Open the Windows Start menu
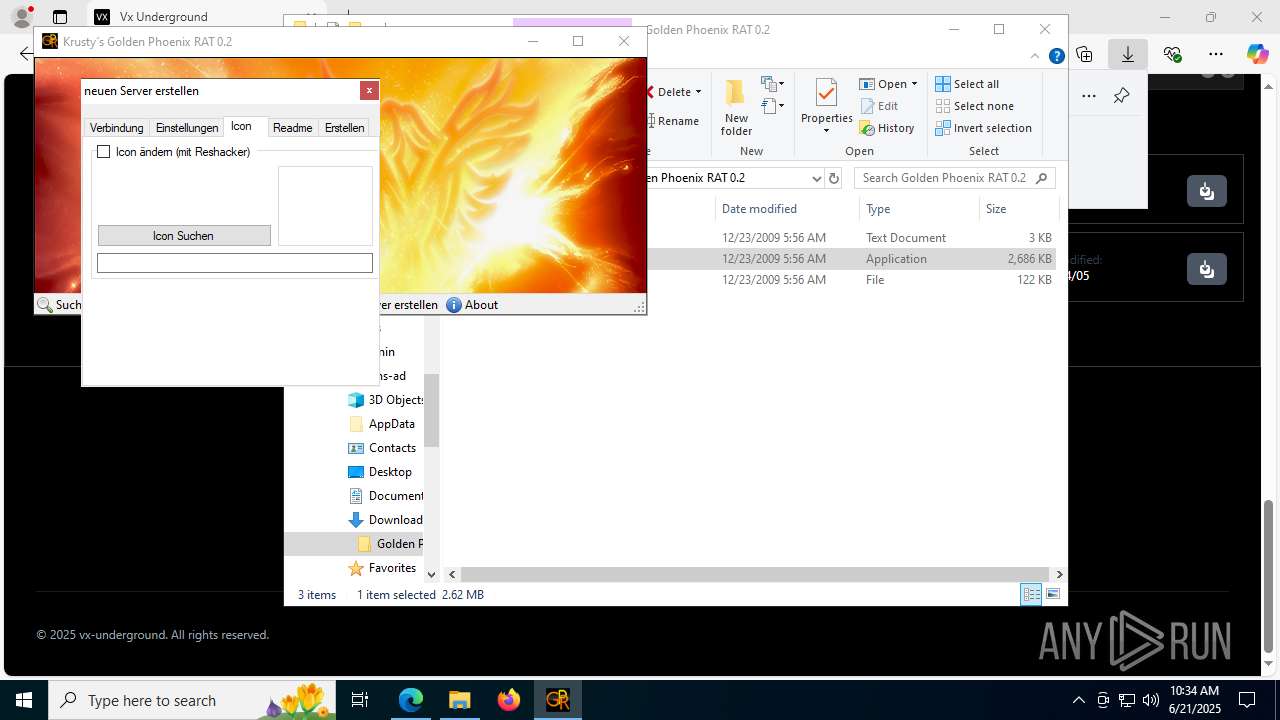The image size is (1280, 720). point(23,701)
